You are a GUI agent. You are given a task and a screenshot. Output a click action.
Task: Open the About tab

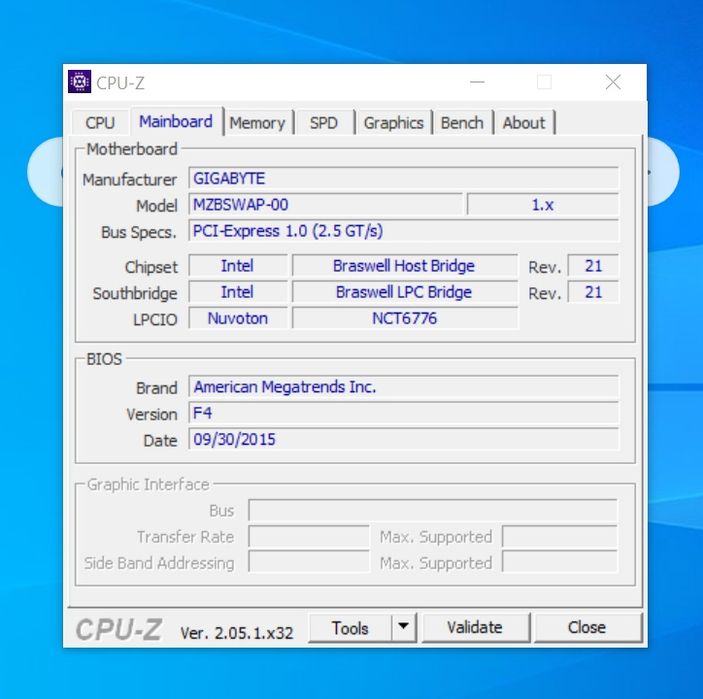click(524, 123)
